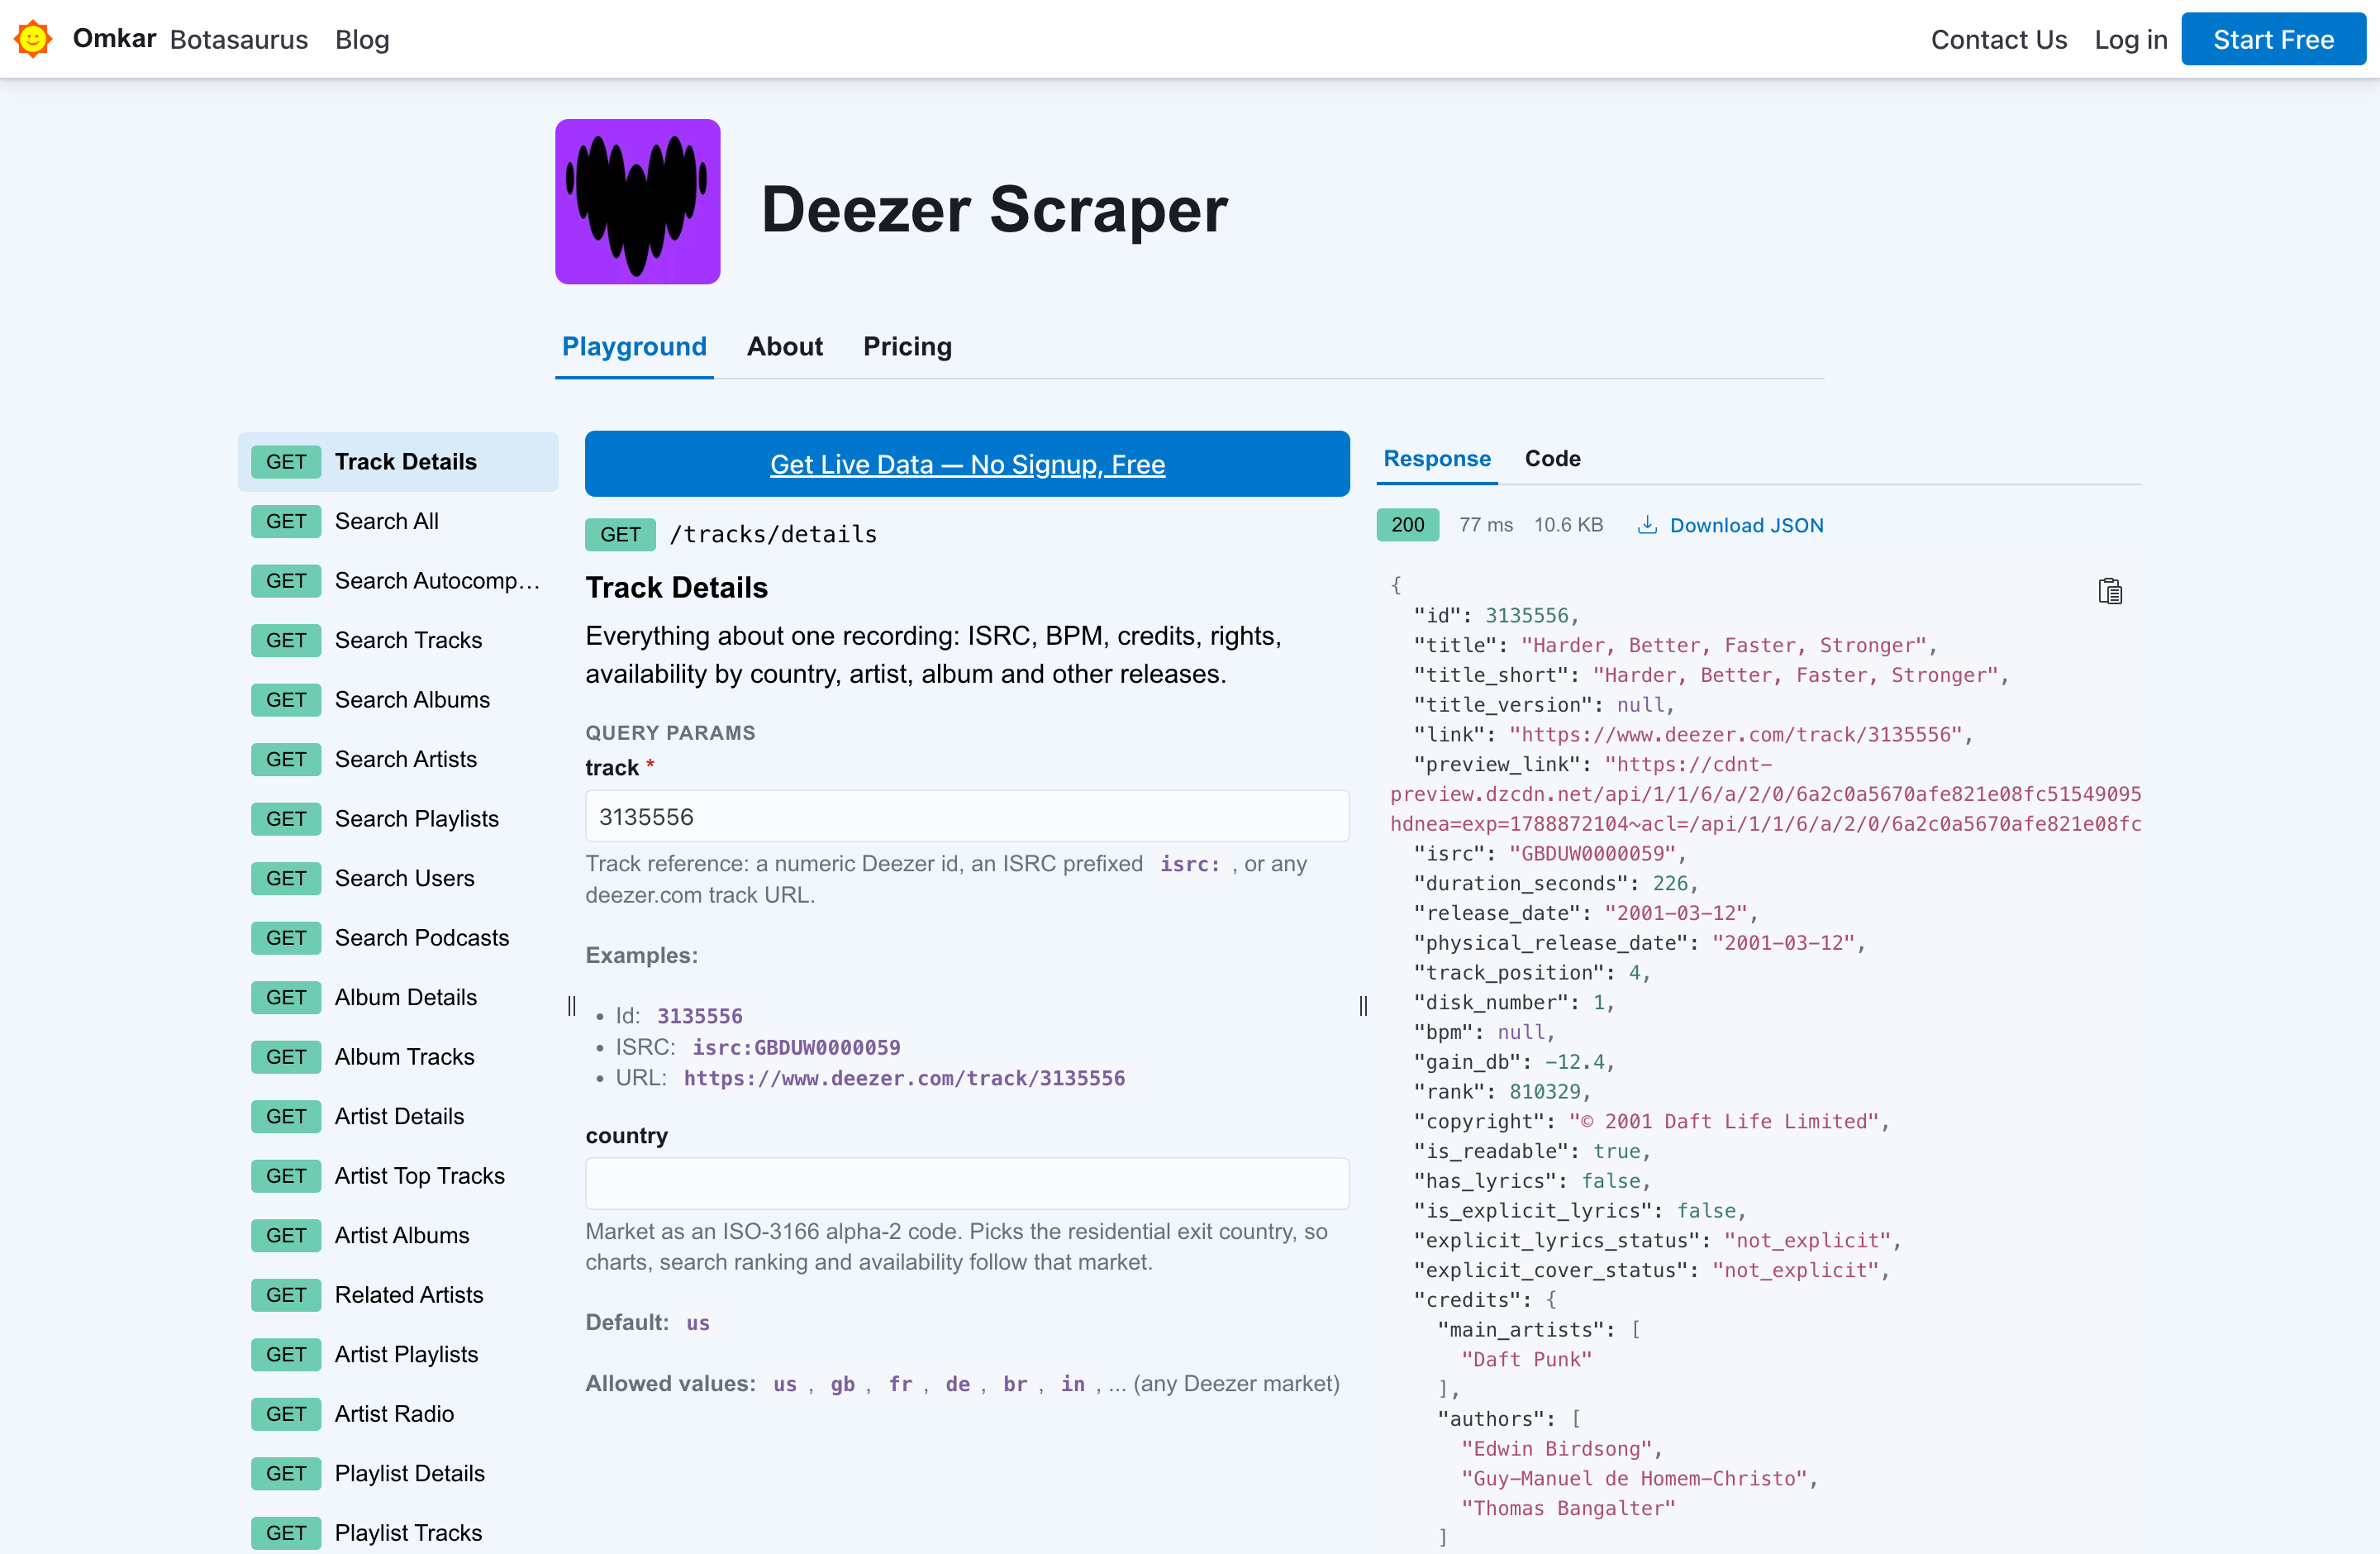Switch to the Code tab

1552,458
